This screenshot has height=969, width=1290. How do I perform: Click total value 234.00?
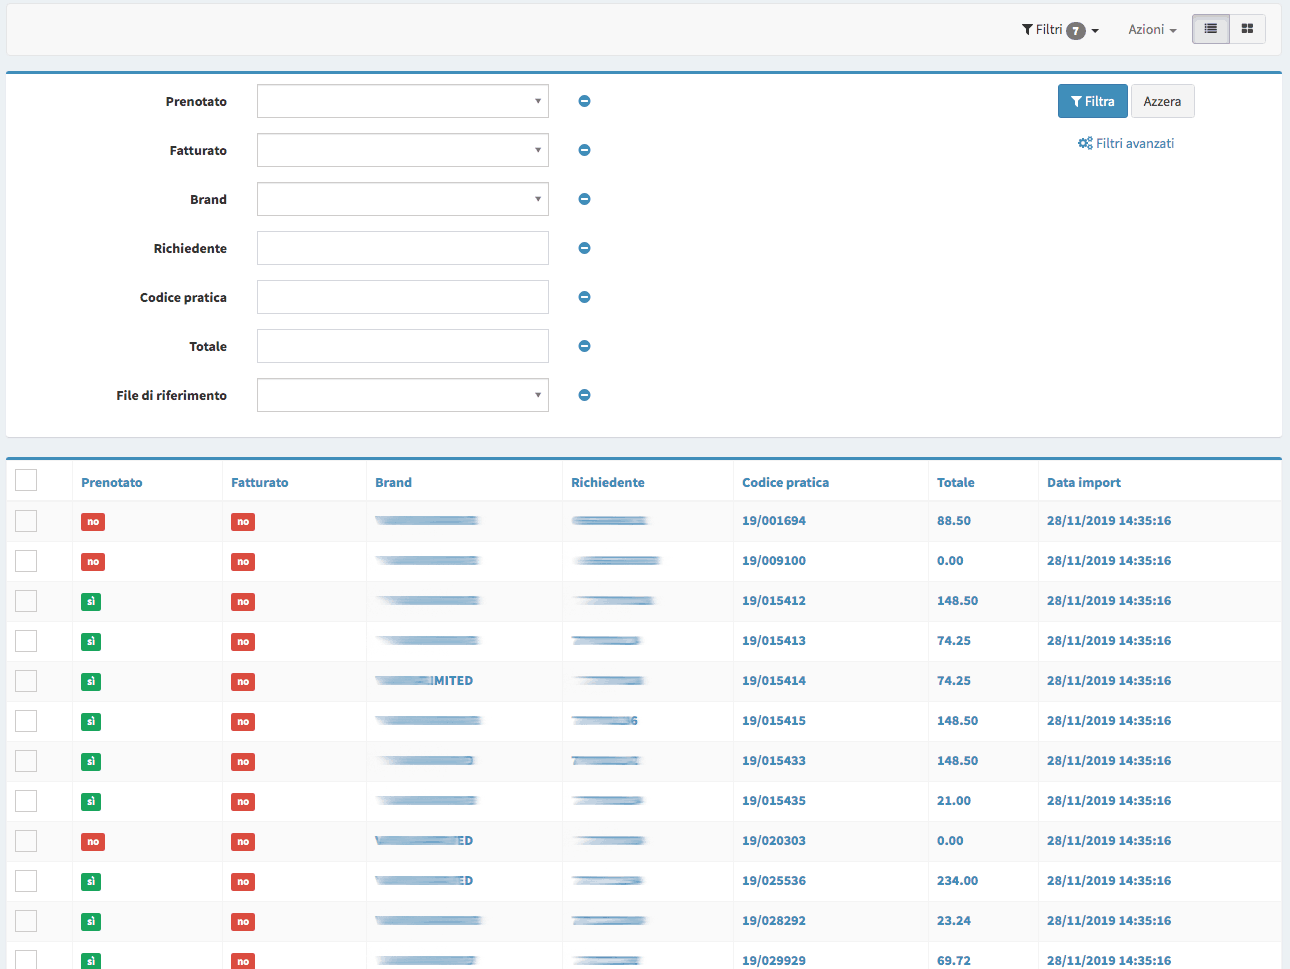958,881
